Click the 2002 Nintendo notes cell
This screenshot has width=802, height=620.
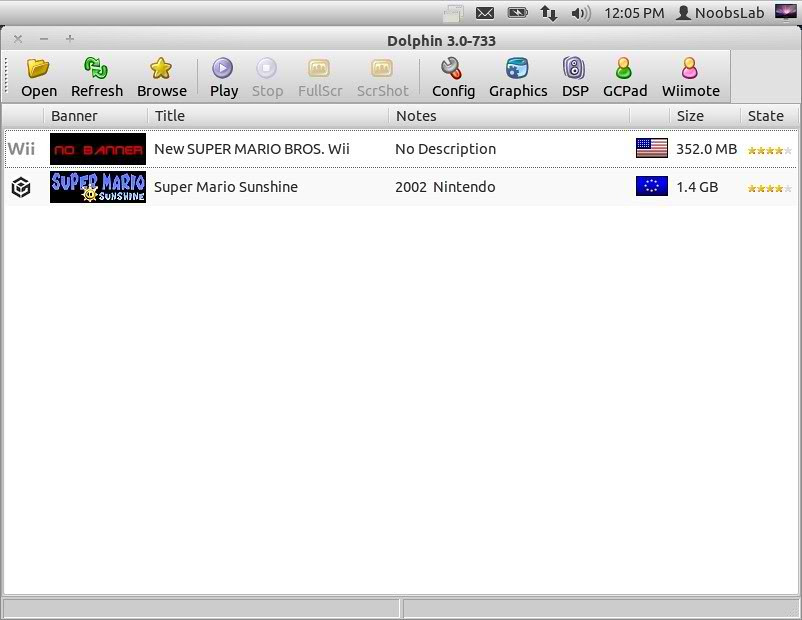tap(445, 187)
